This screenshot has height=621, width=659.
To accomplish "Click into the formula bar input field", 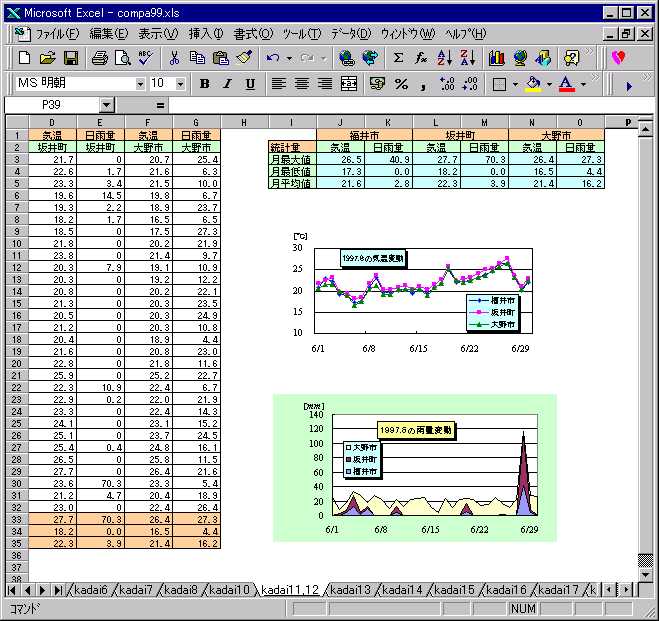I will (400, 104).
